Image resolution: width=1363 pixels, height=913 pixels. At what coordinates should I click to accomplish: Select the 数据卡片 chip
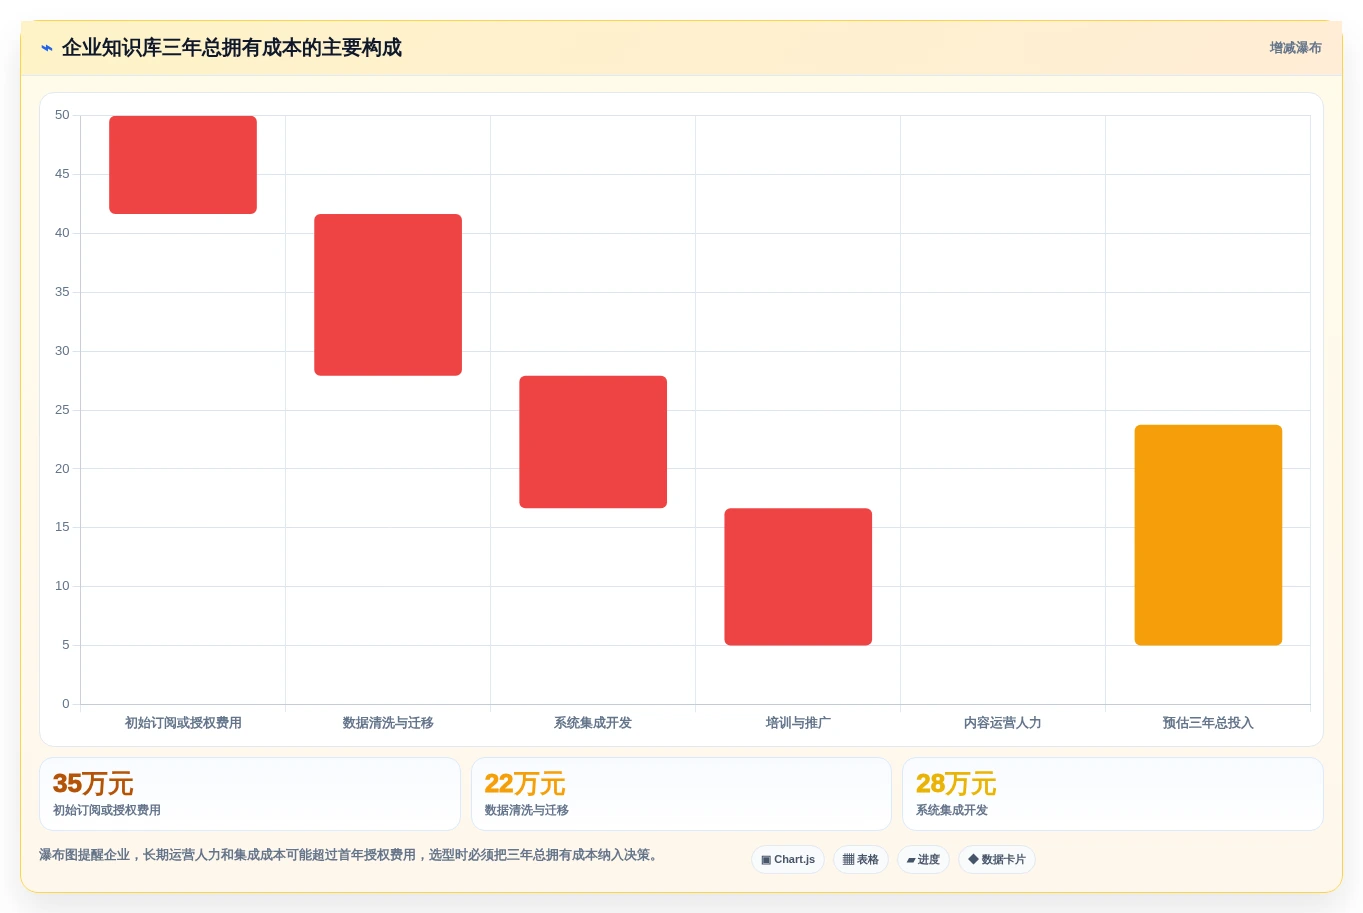pyautogui.click(x=997, y=860)
